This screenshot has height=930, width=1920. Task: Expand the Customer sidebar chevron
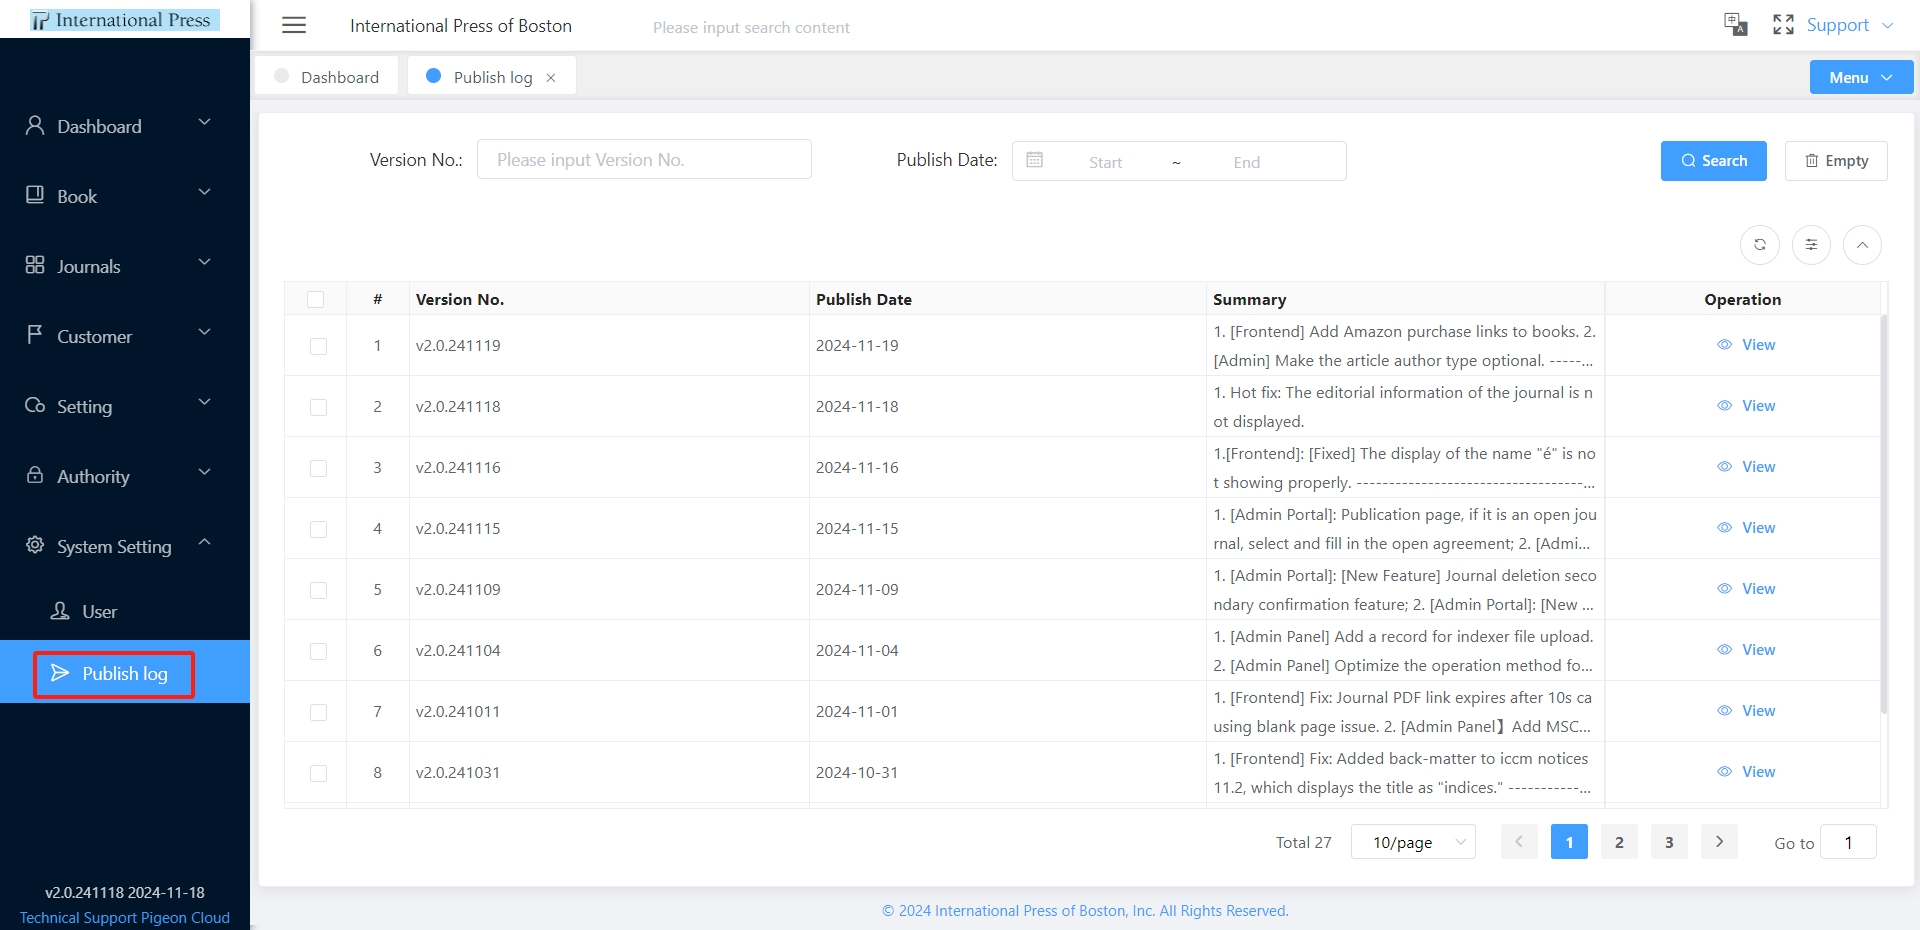click(x=205, y=332)
